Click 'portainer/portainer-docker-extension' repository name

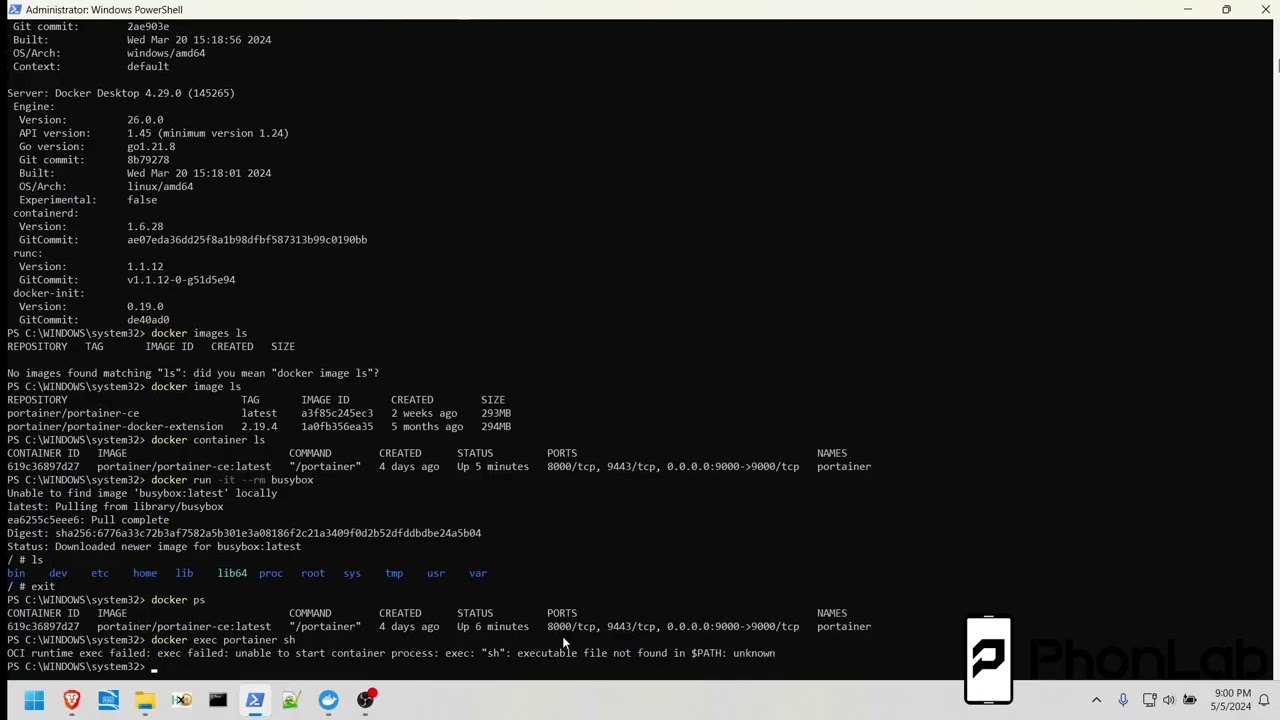[115, 426]
